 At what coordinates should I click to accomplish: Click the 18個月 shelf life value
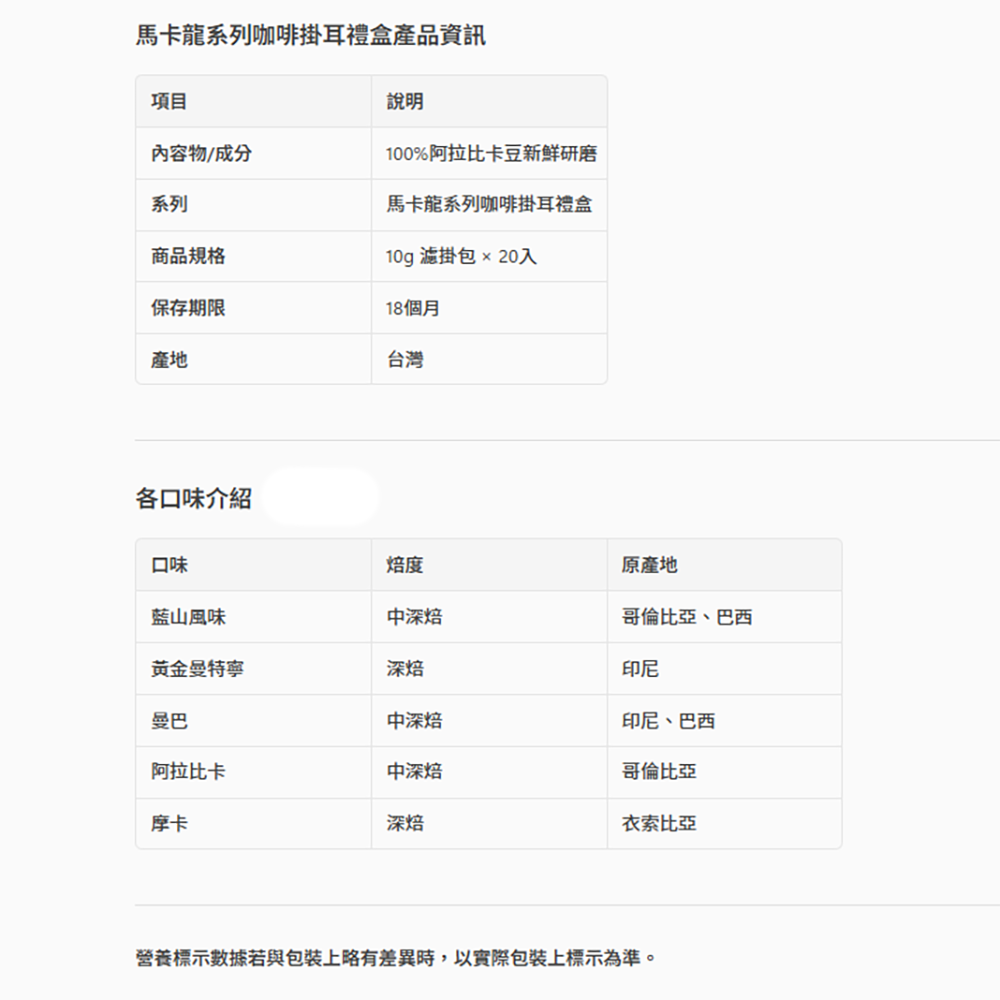pyautogui.click(x=412, y=308)
